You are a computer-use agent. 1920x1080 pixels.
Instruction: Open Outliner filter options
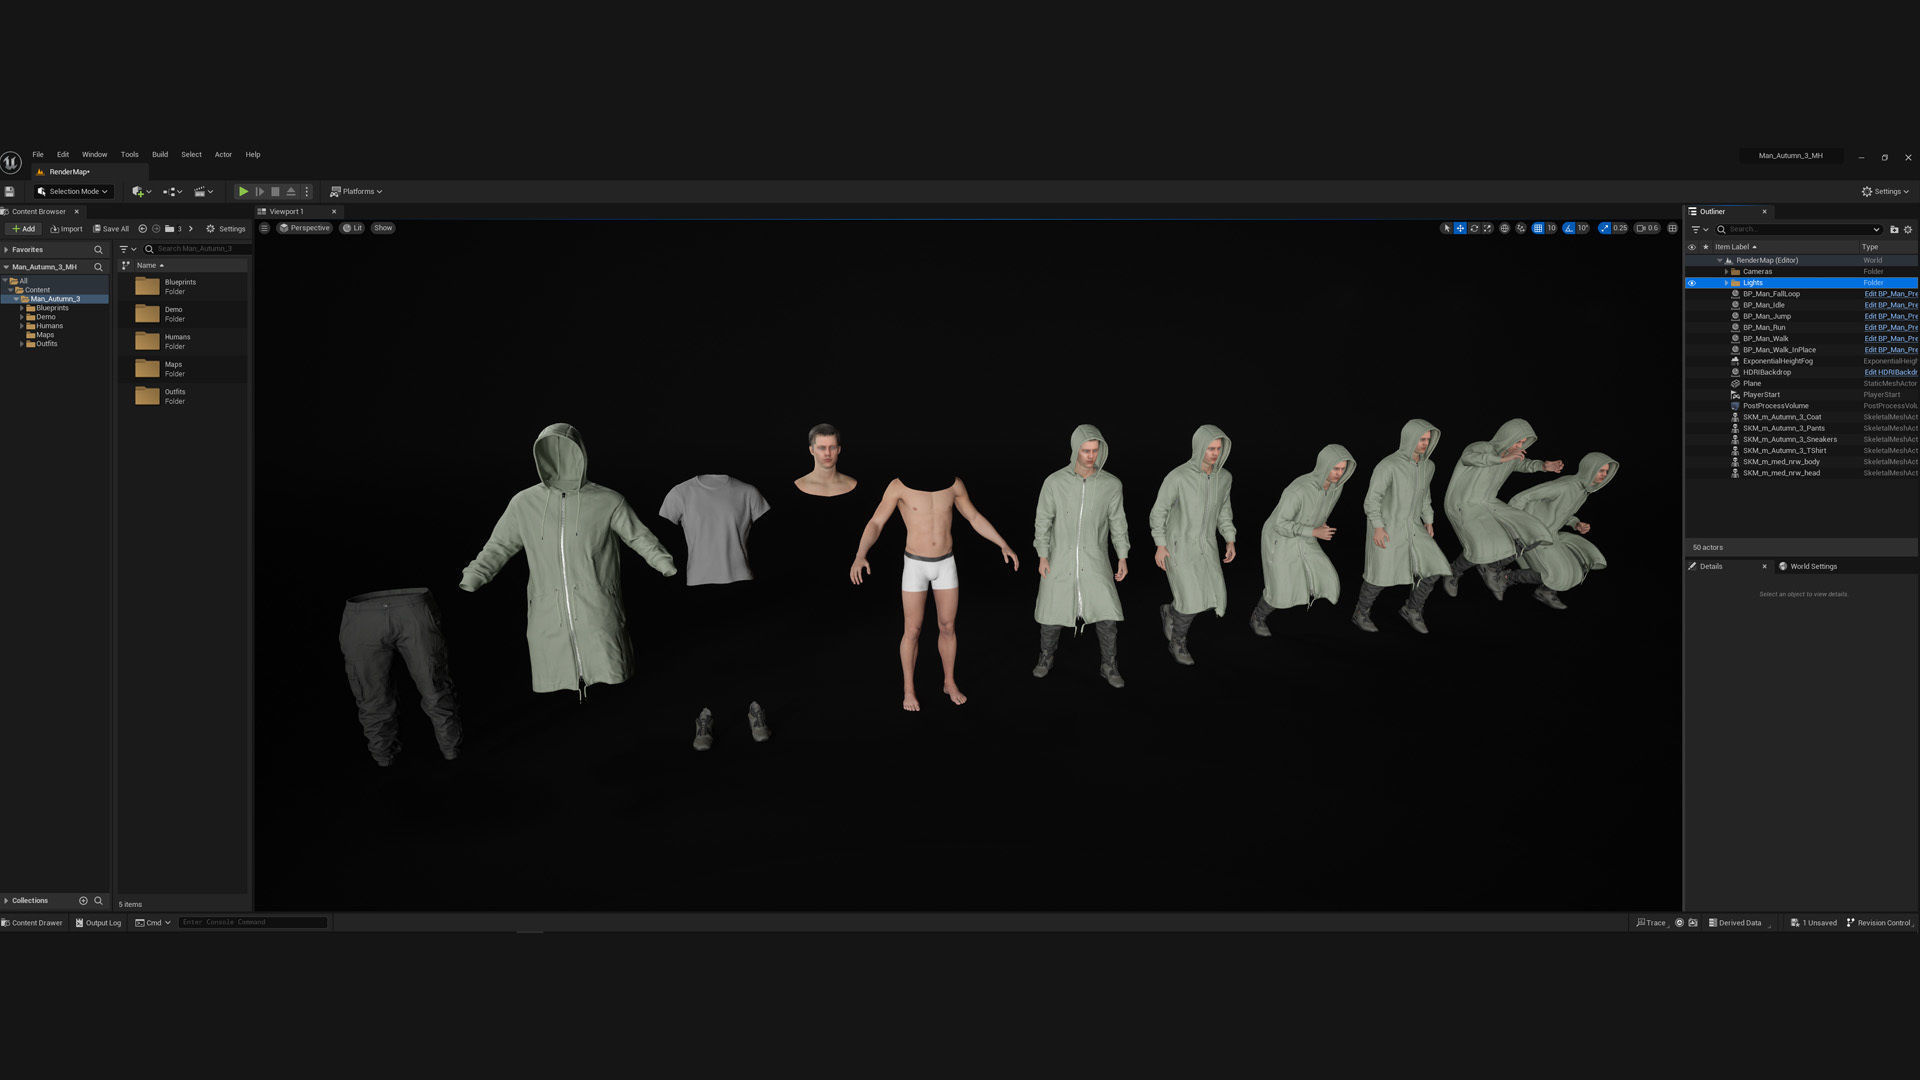pos(1699,229)
